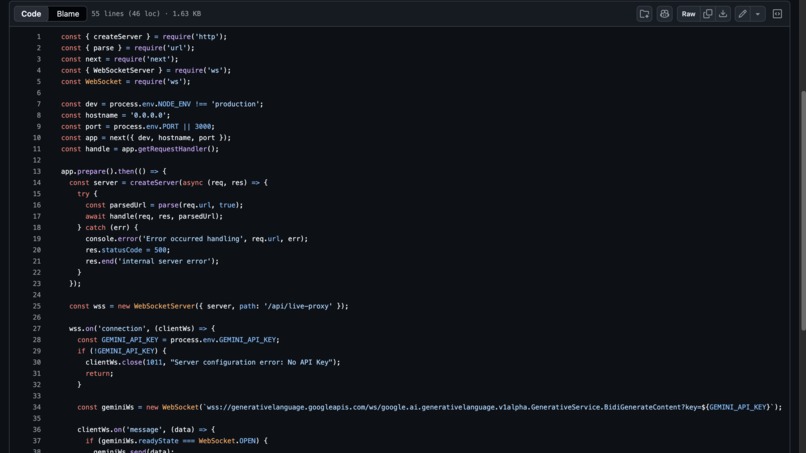Screen dimensions: 806x453
Task: Click 'GEMINI_API_KEY' constant on line 28
Action: [130, 340]
